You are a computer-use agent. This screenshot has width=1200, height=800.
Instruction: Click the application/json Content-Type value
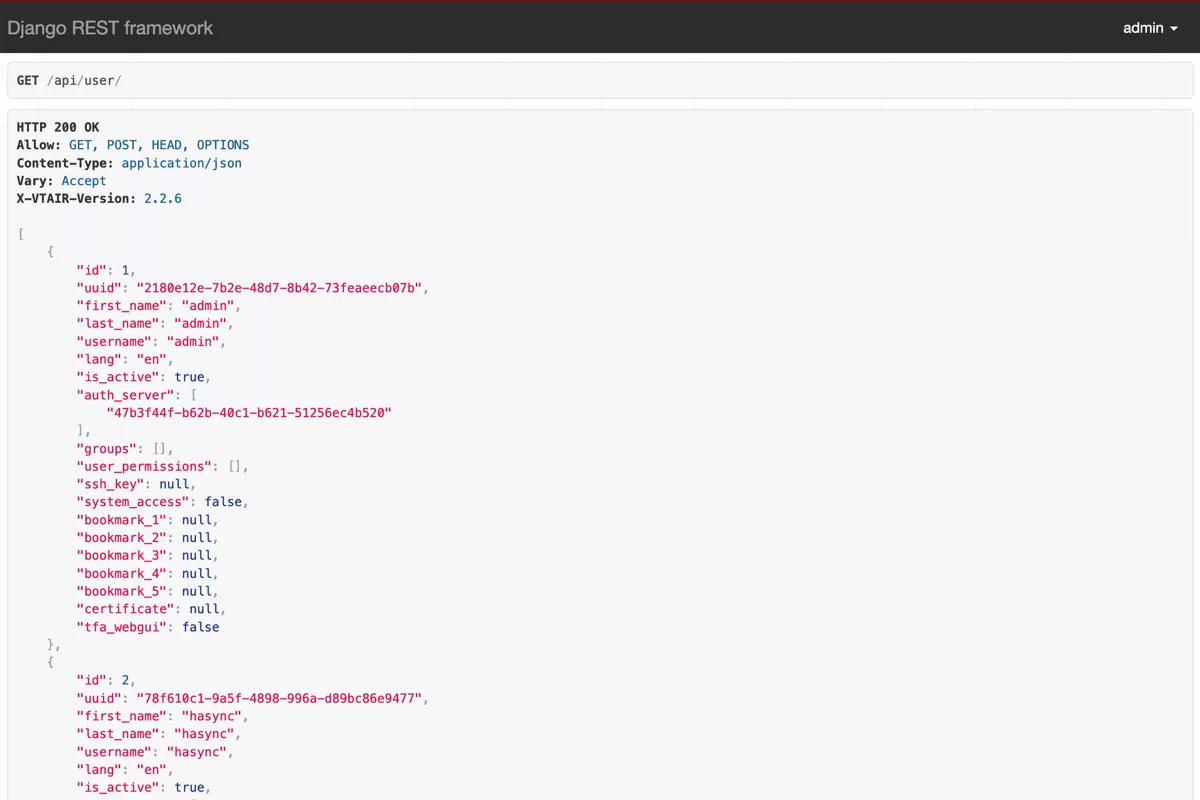181,162
